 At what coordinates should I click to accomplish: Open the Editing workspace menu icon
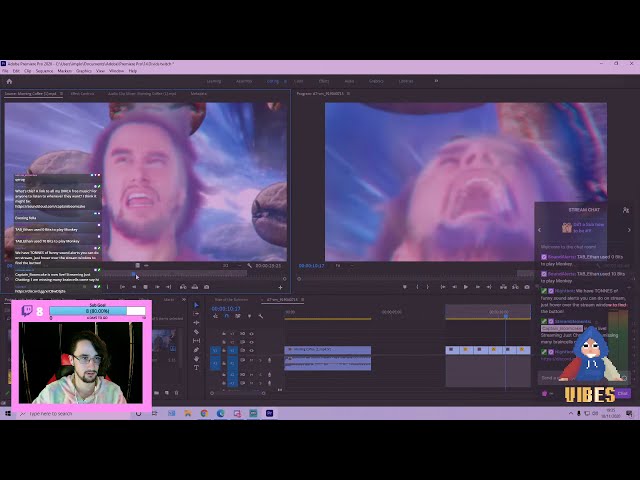285,81
